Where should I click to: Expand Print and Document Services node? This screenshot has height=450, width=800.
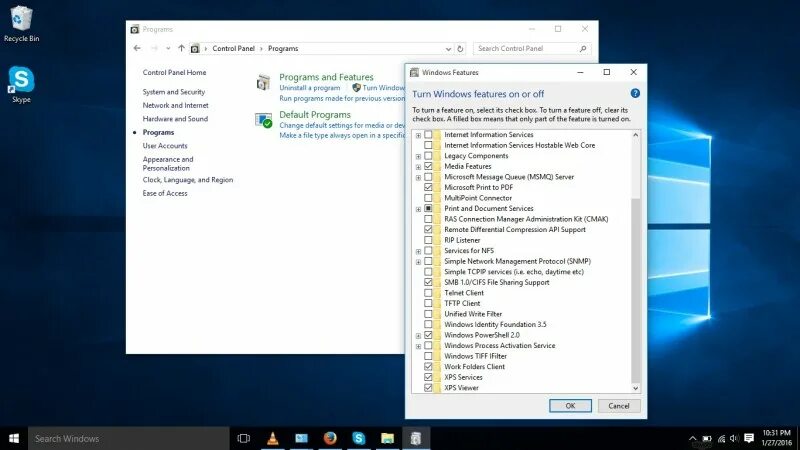(418, 209)
